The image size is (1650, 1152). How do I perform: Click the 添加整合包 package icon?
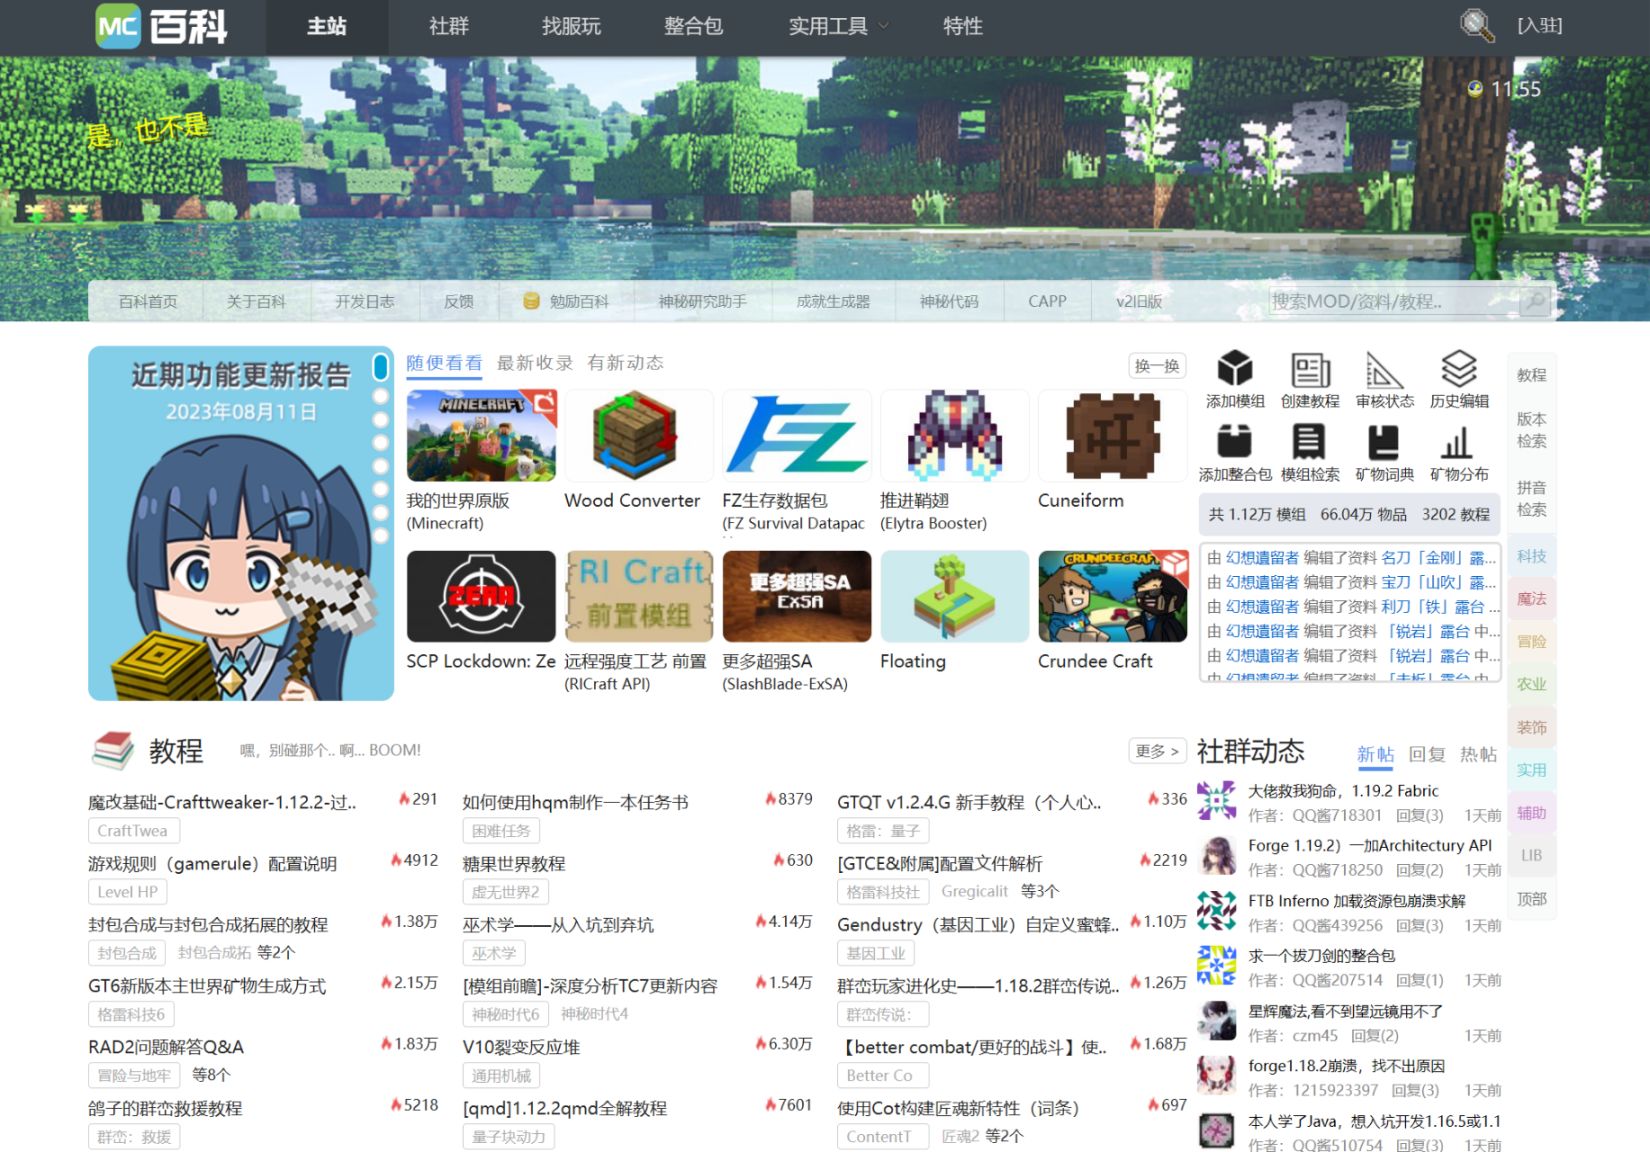click(1235, 442)
